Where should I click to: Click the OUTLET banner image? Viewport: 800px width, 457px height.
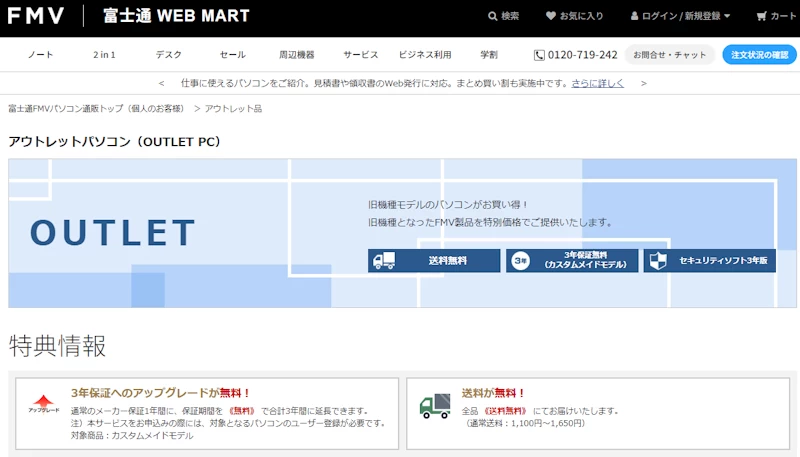[x=403, y=233]
